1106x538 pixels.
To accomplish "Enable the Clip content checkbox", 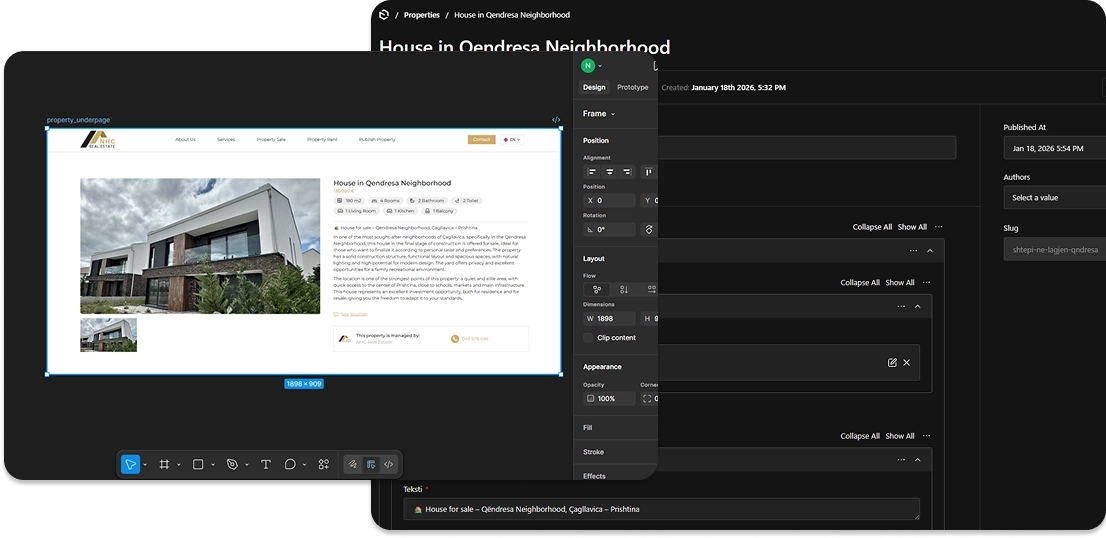I will click(x=589, y=338).
